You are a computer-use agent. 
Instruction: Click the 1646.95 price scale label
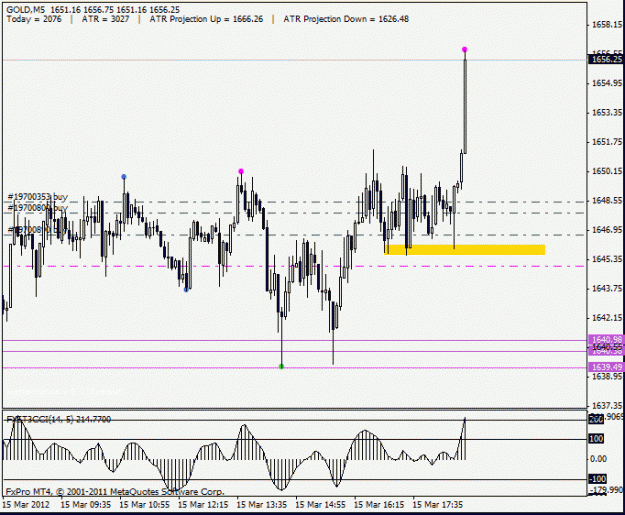coord(607,230)
